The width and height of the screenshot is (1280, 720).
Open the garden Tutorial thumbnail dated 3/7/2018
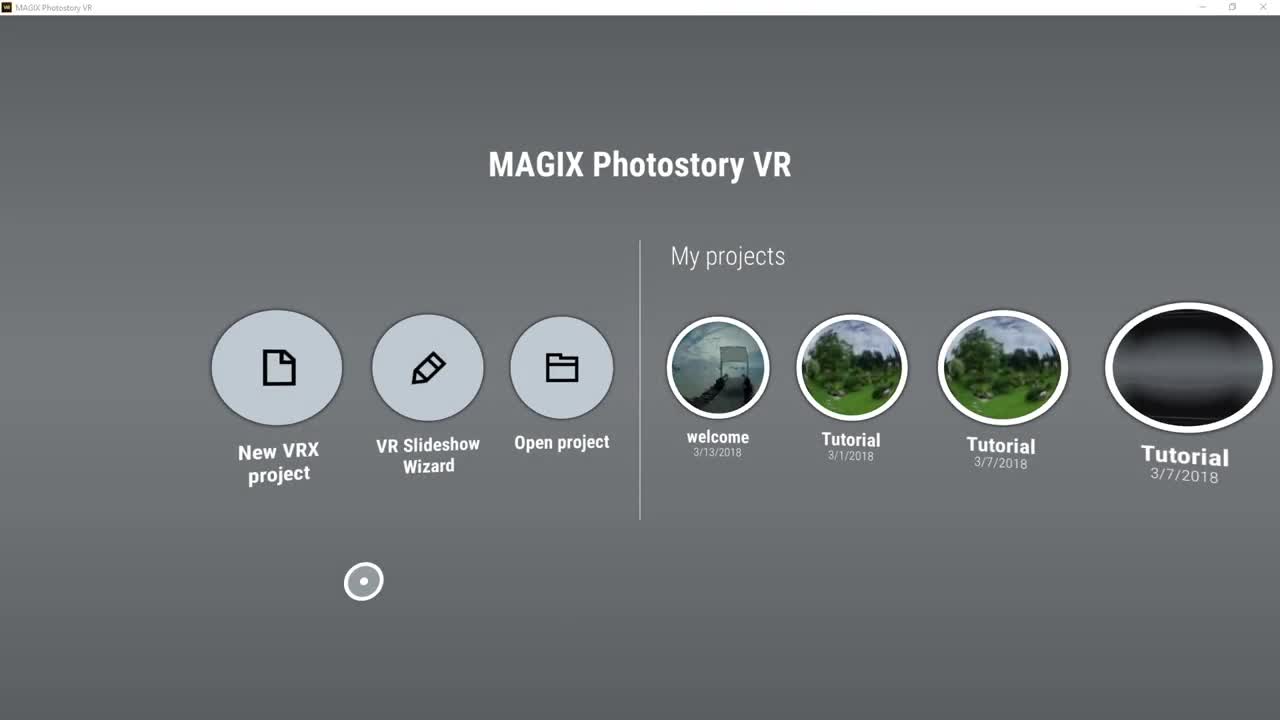[1002, 367]
